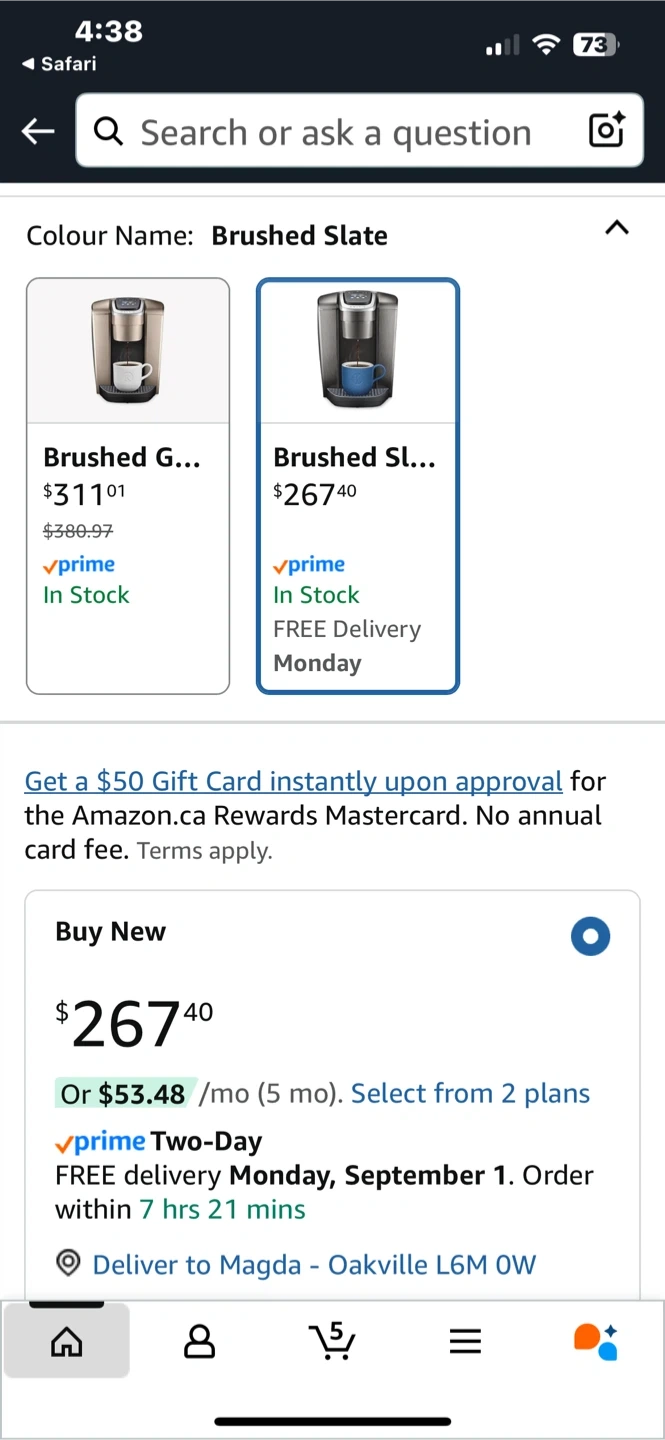Screen dimensions: 665x1440
Task: Tap the back arrow icon
Action: (38, 131)
